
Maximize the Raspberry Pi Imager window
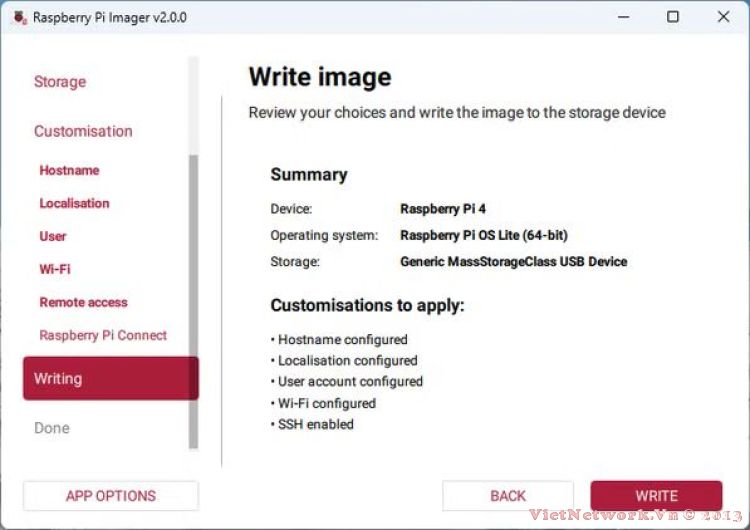673,17
